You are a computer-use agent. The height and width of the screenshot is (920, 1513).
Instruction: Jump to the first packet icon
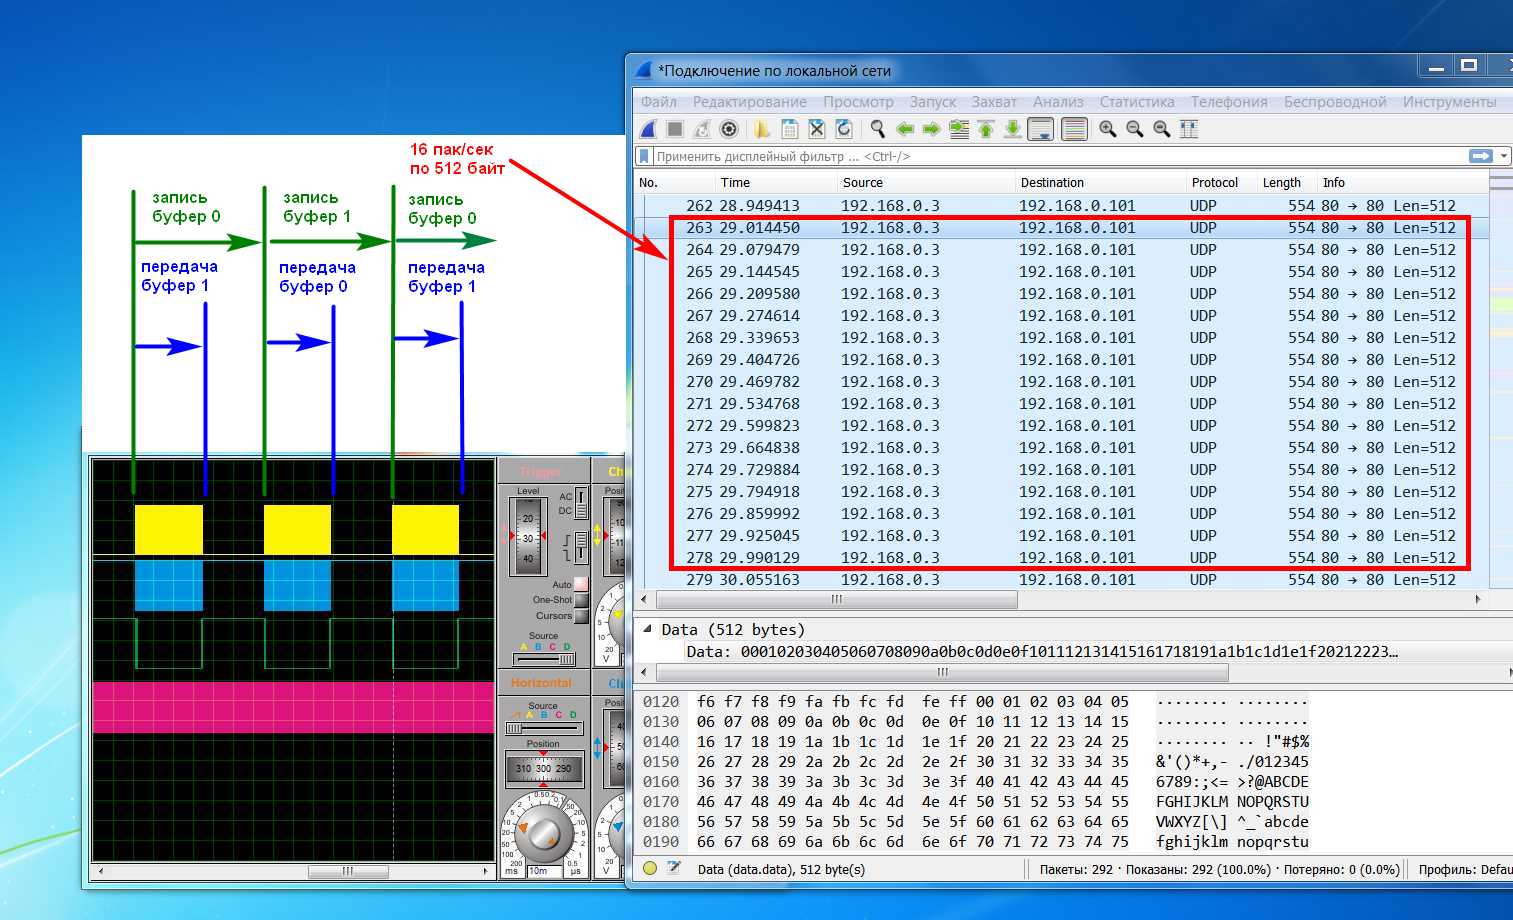pos(986,129)
